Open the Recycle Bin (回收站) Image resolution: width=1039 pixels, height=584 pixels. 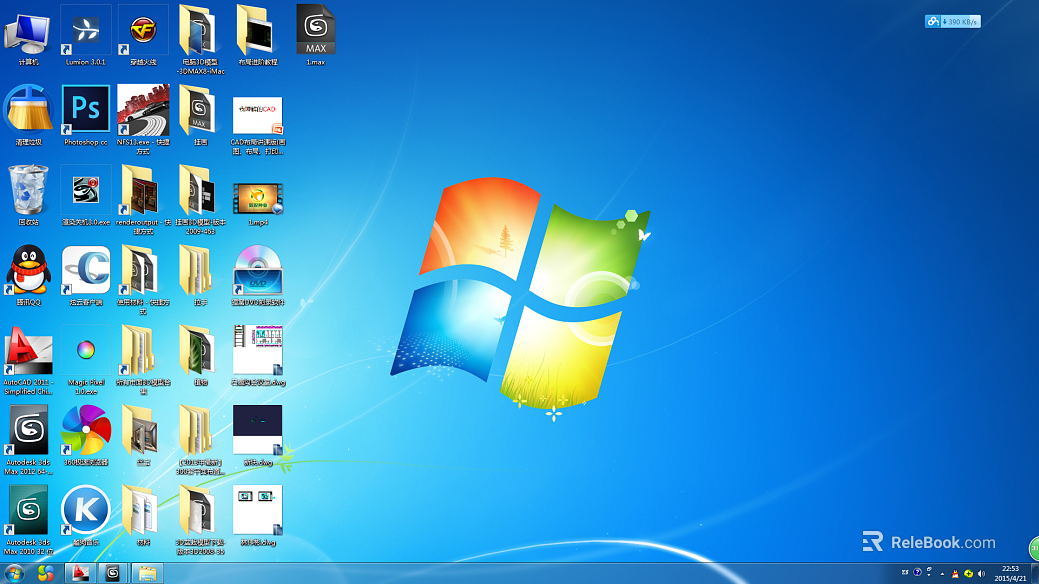pyautogui.click(x=28, y=194)
